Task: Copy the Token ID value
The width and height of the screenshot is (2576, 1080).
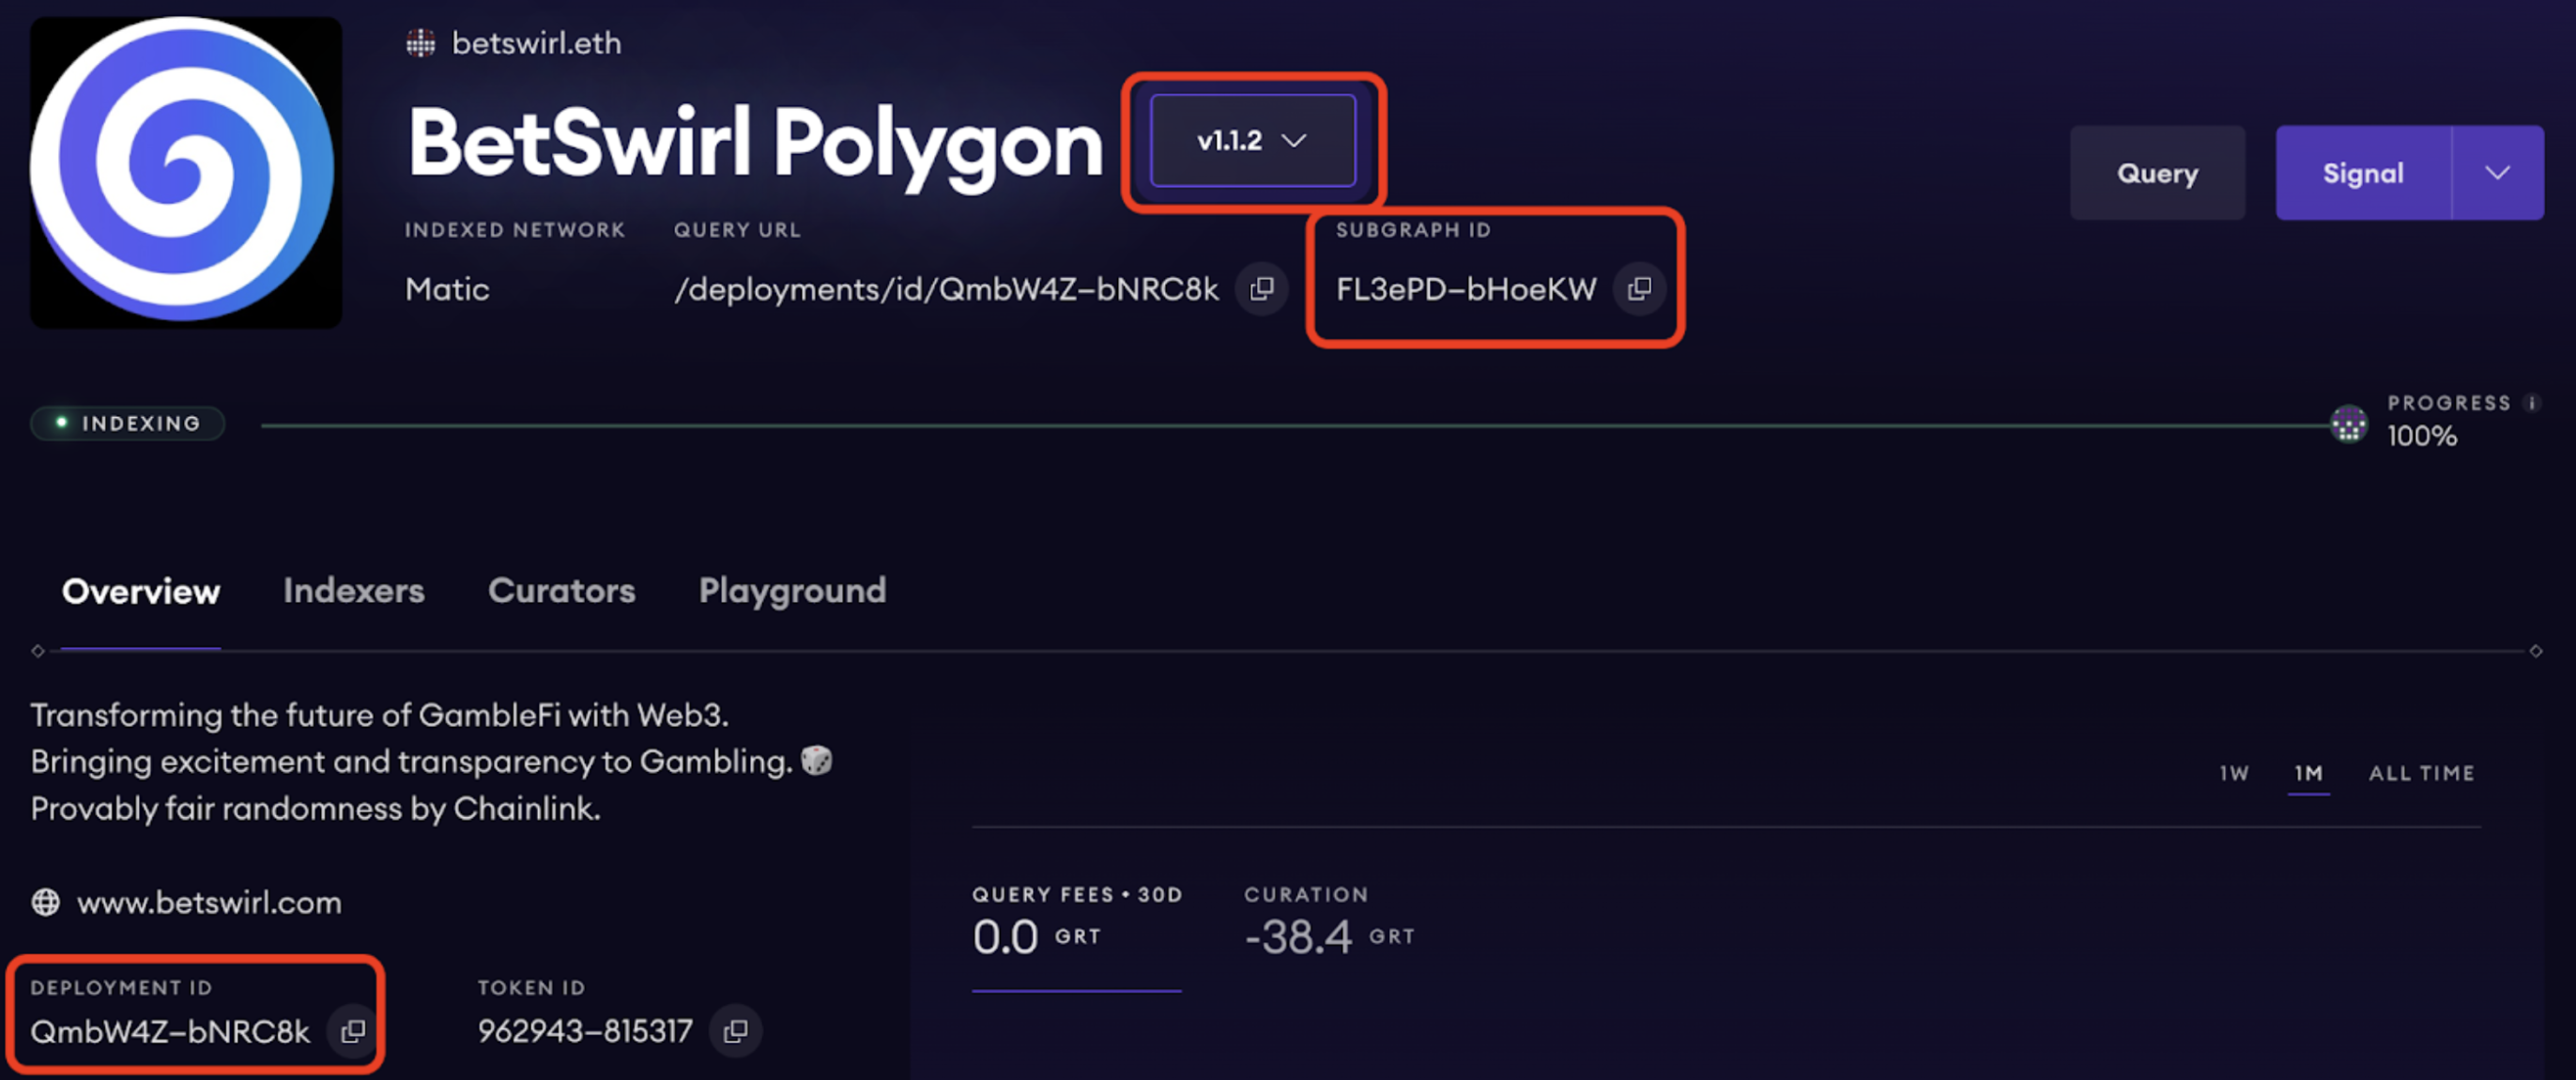Action: [736, 1031]
